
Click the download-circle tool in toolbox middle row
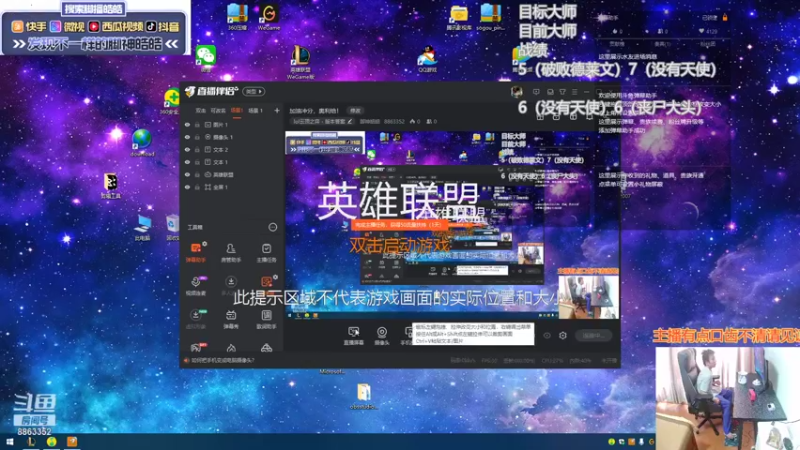(x=231, y=282)
